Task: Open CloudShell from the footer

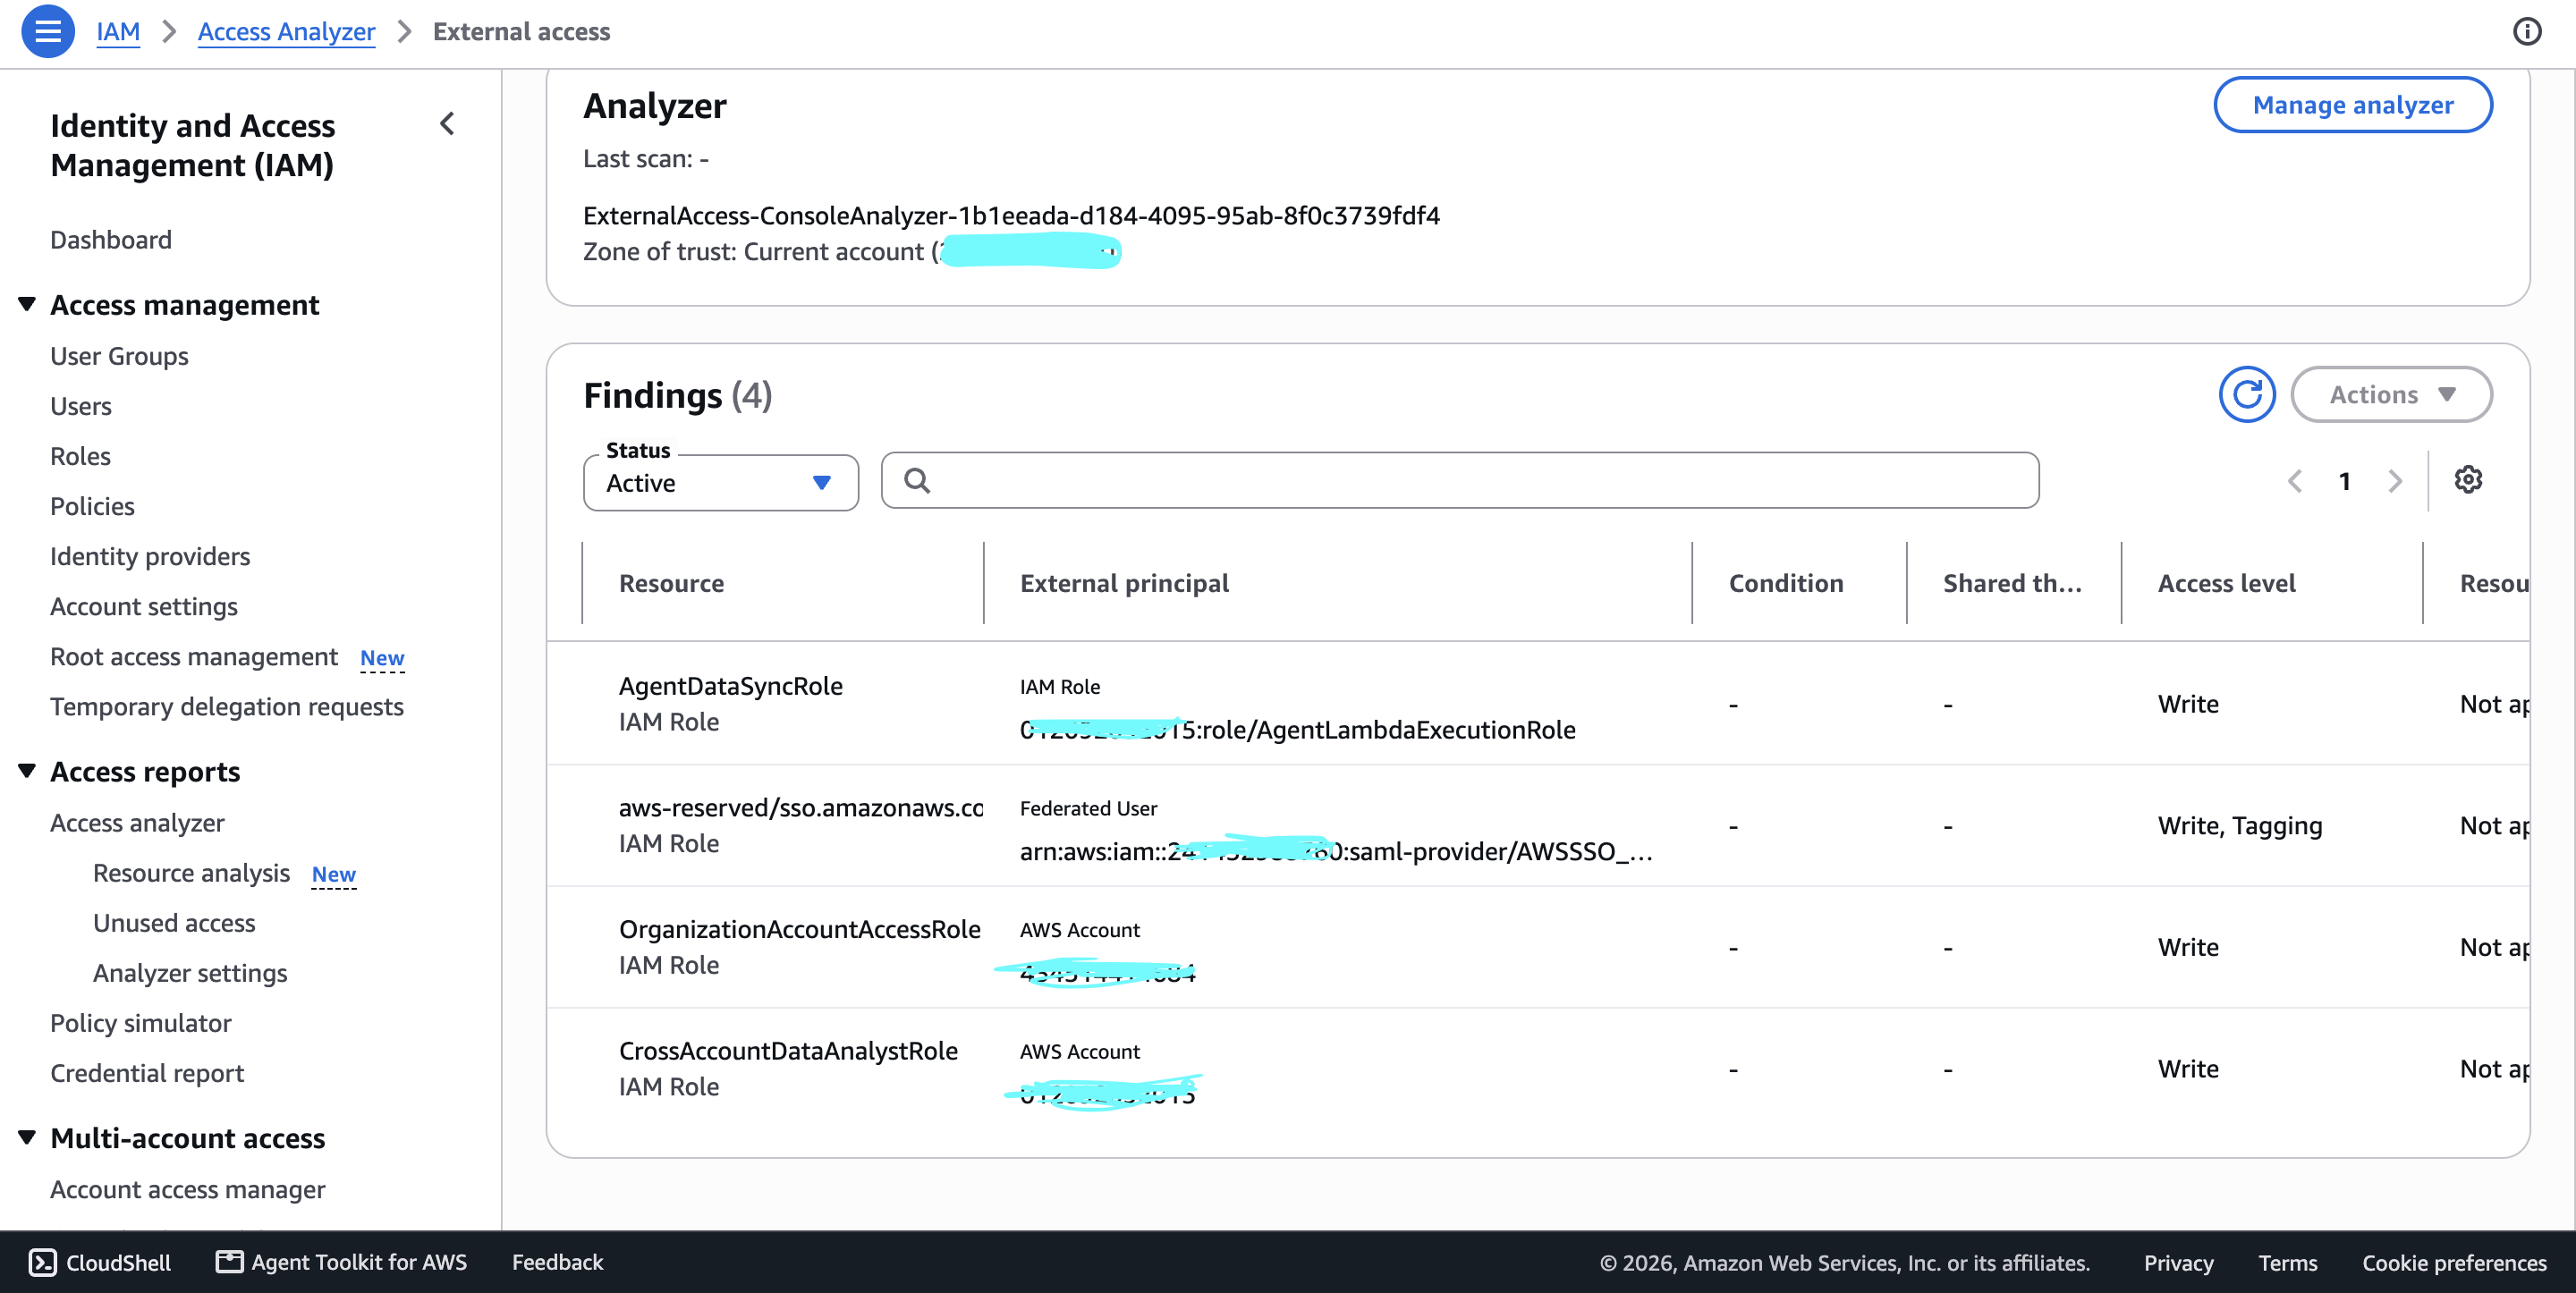Action: tap(100, 1262)
